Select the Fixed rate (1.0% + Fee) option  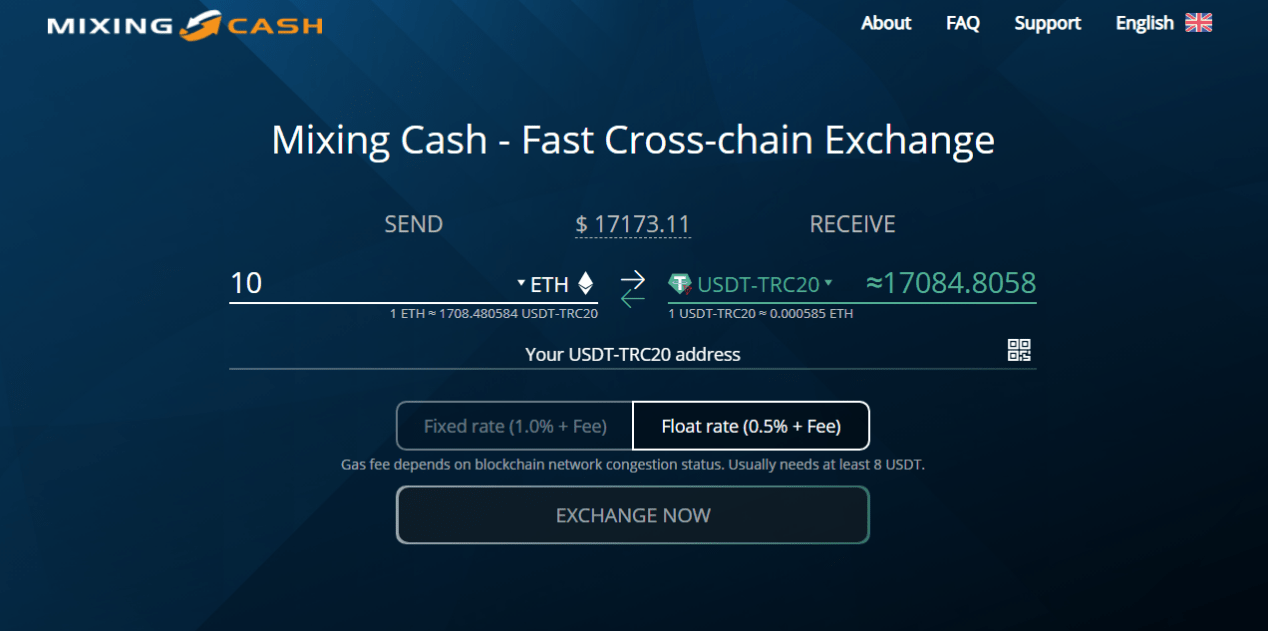click(x=515, y=426)
